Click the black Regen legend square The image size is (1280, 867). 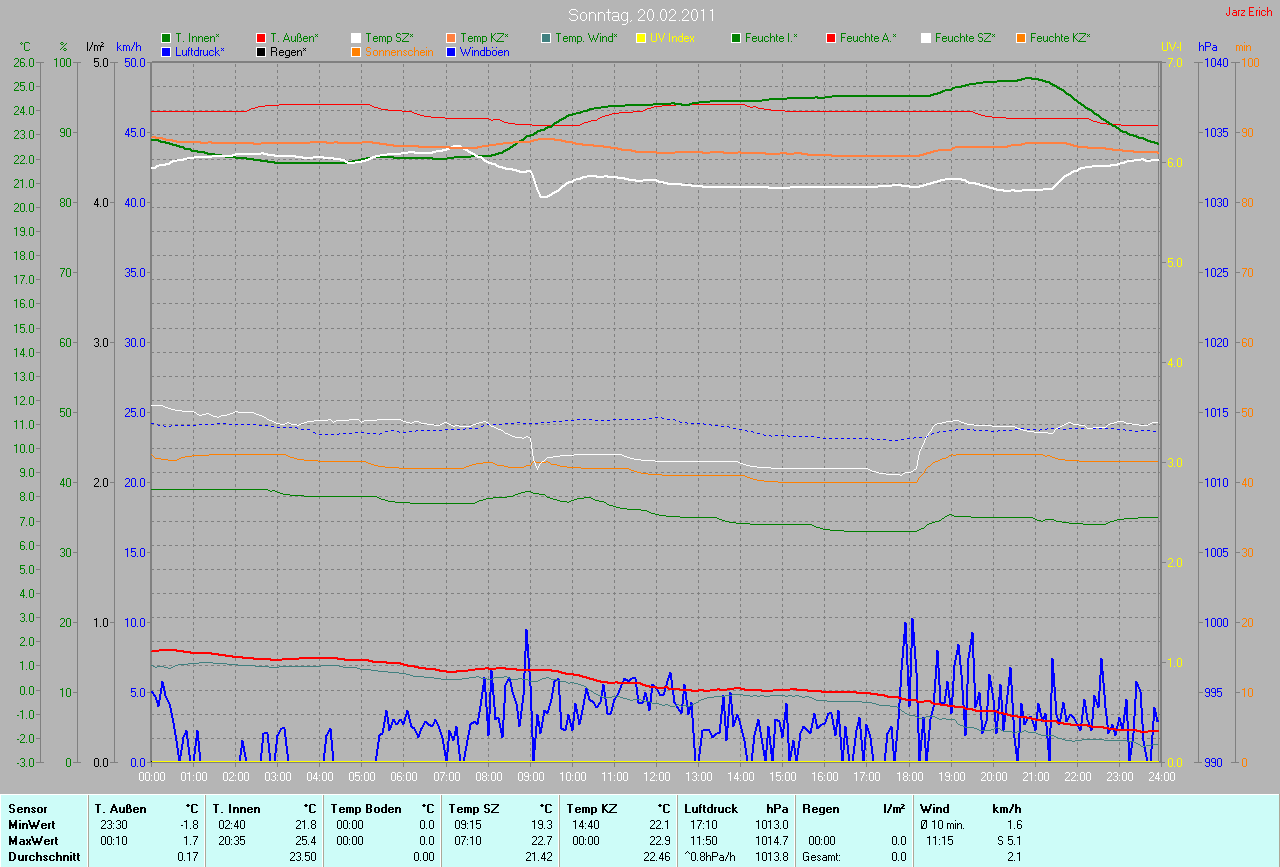[x=262, y=51]
